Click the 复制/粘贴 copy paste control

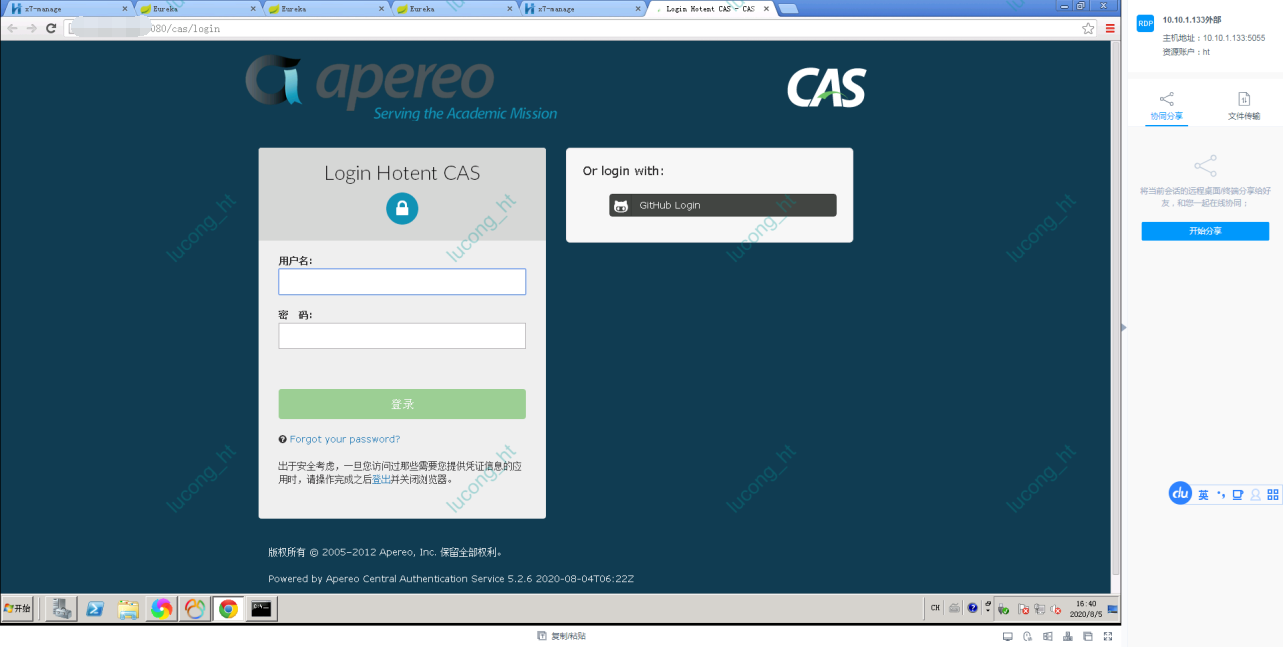[562, 636]
